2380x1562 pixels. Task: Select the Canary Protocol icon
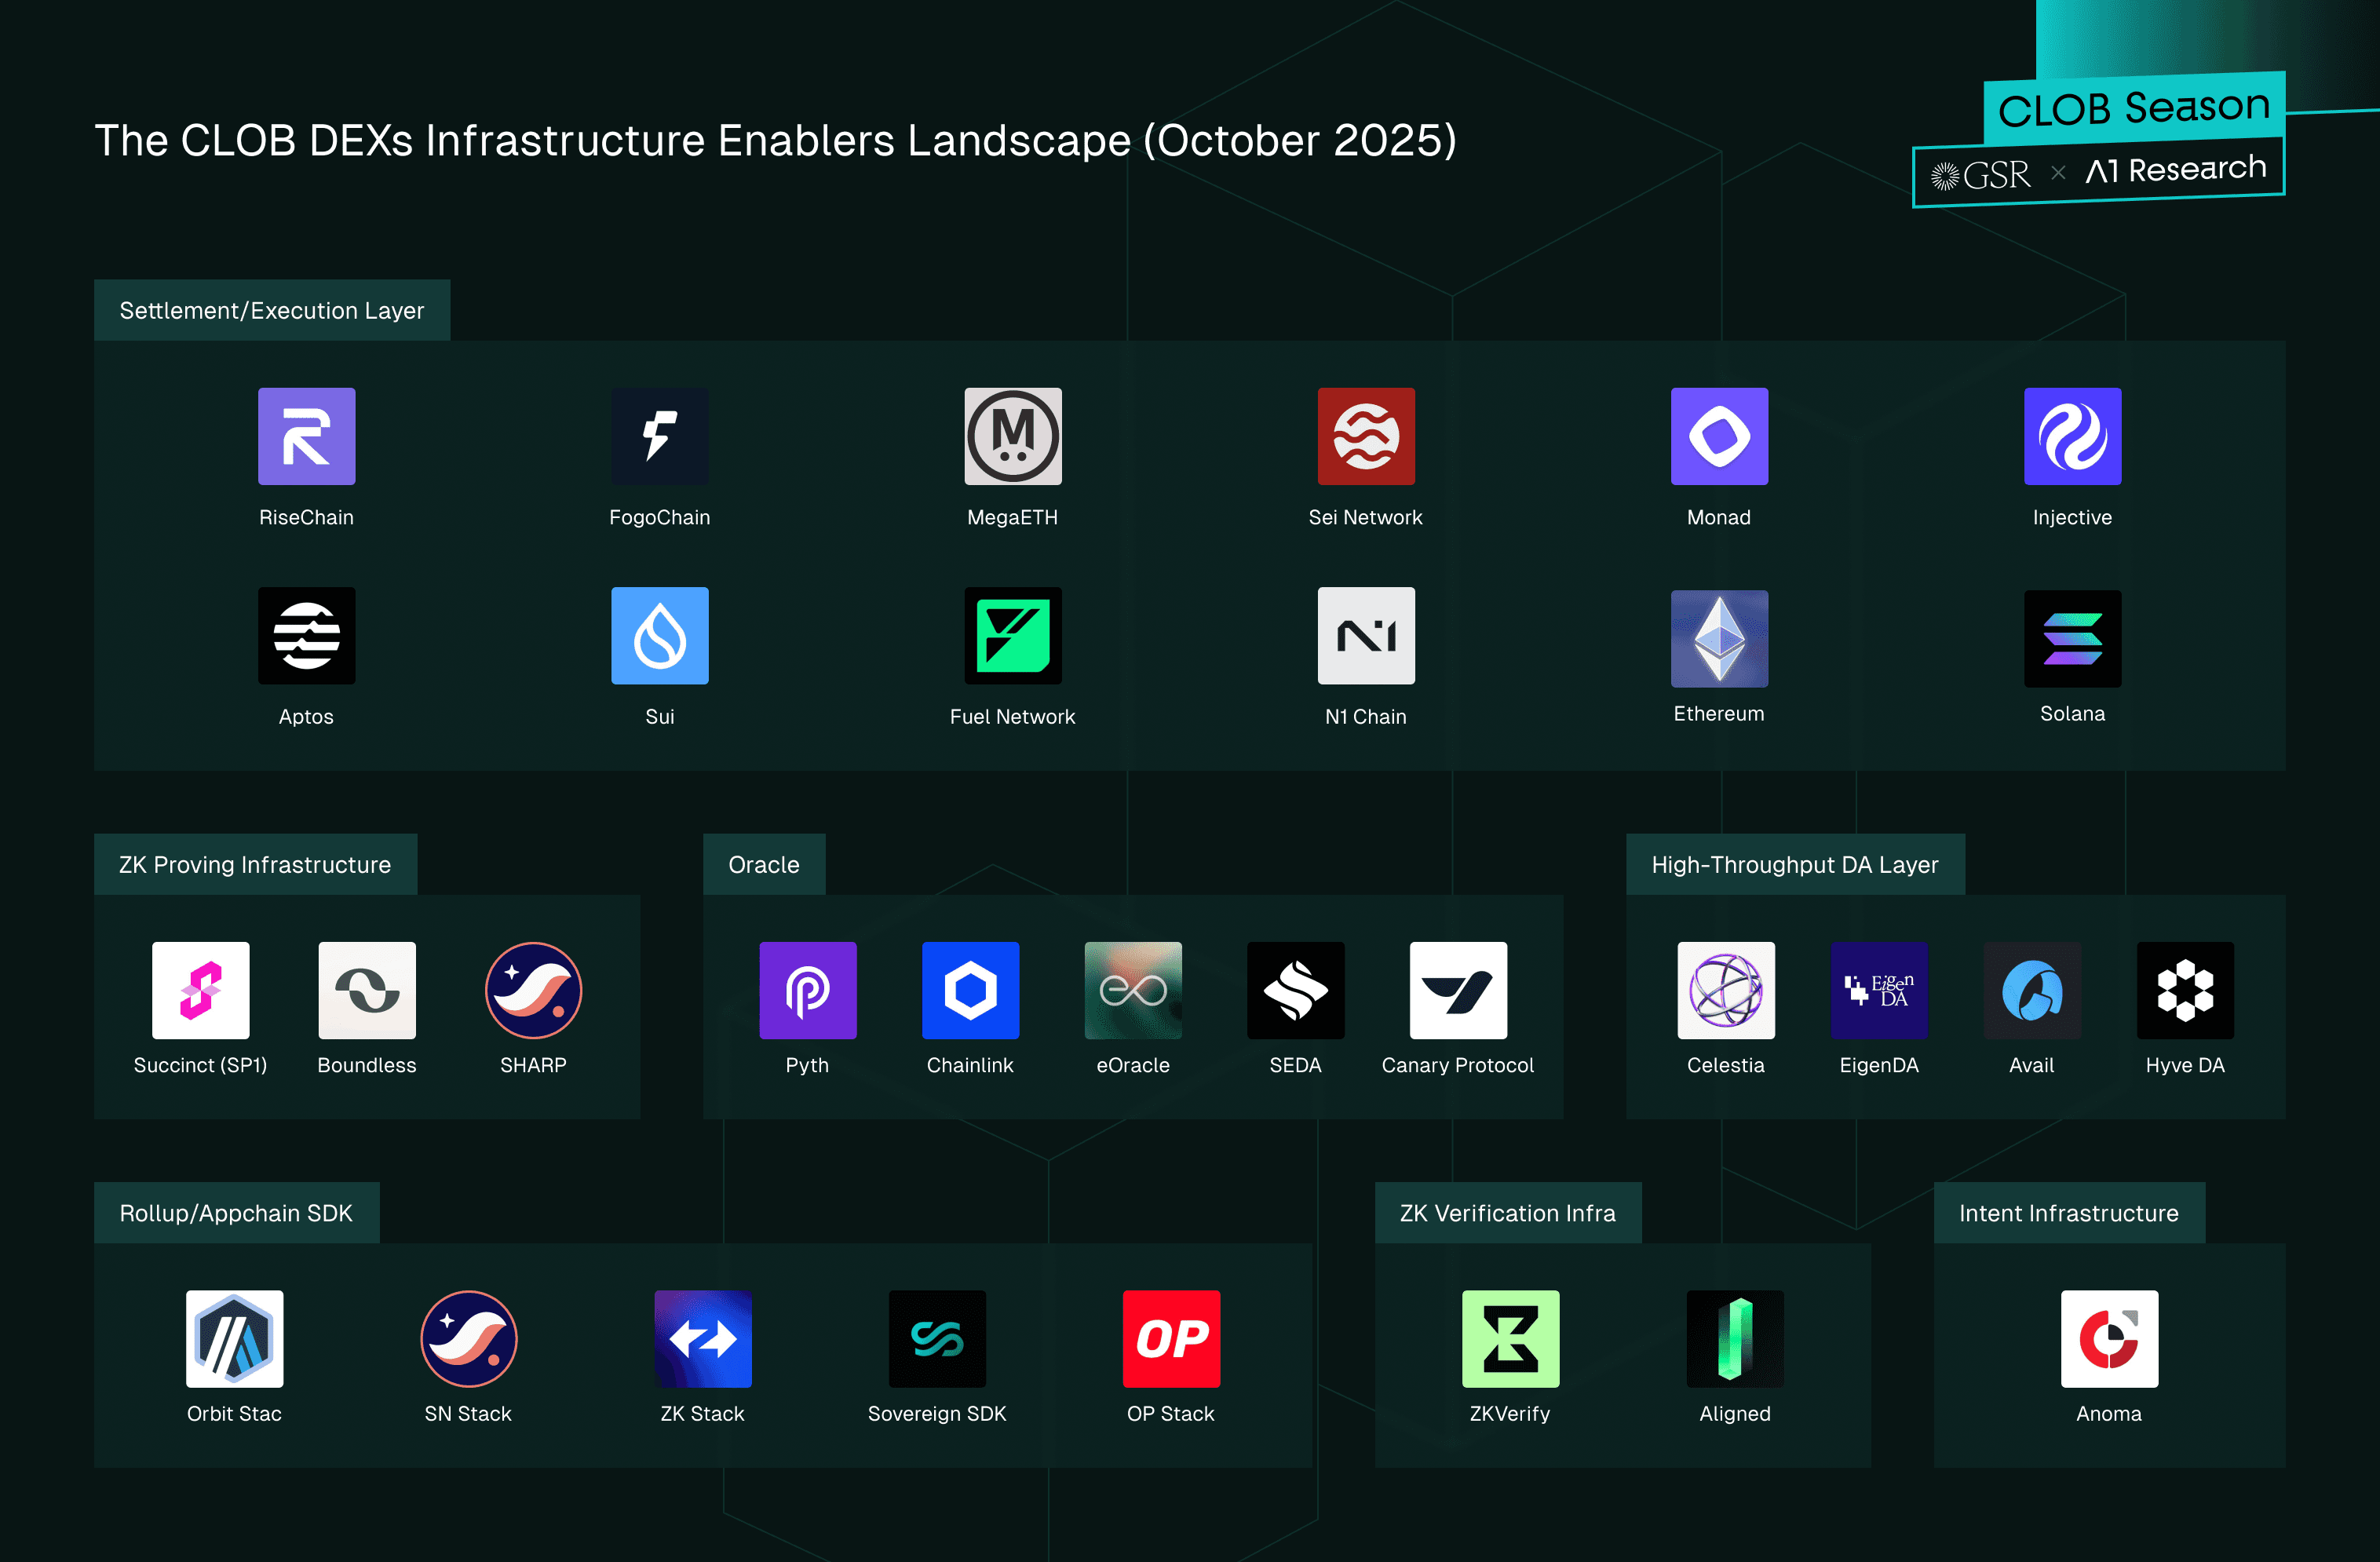click(x=1458, y=990)
